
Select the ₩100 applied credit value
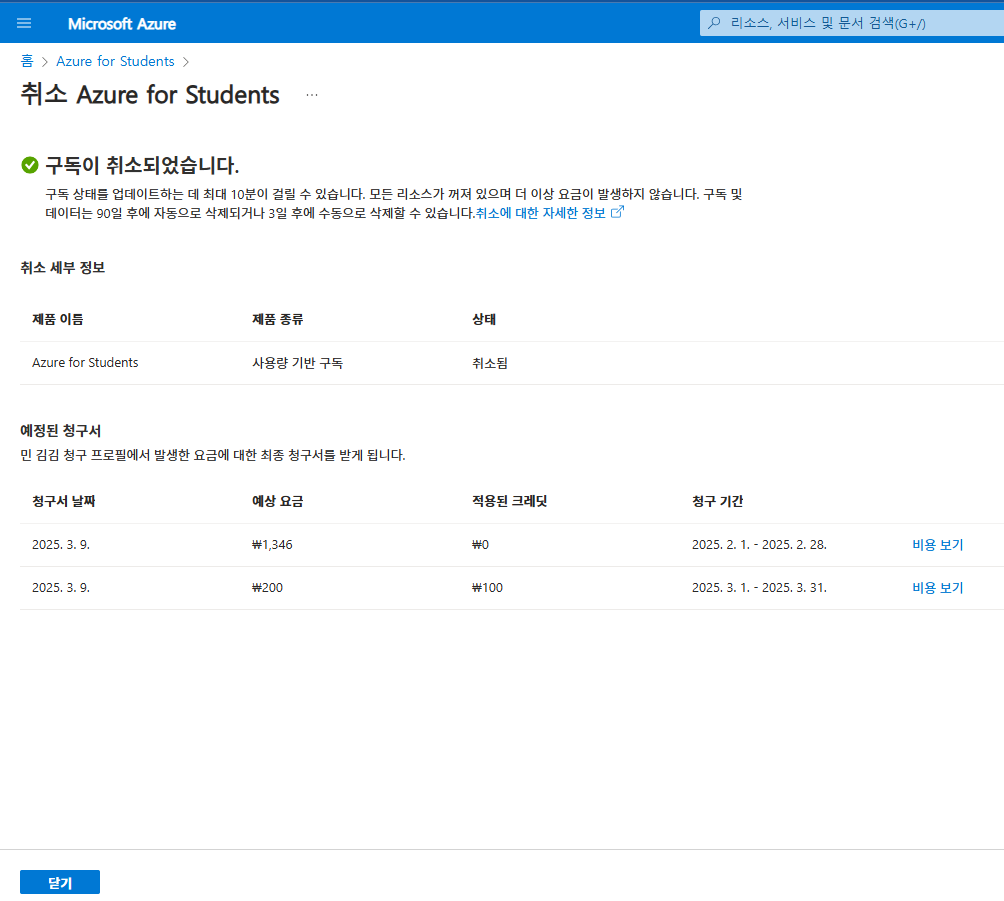[x=487, y=588]
